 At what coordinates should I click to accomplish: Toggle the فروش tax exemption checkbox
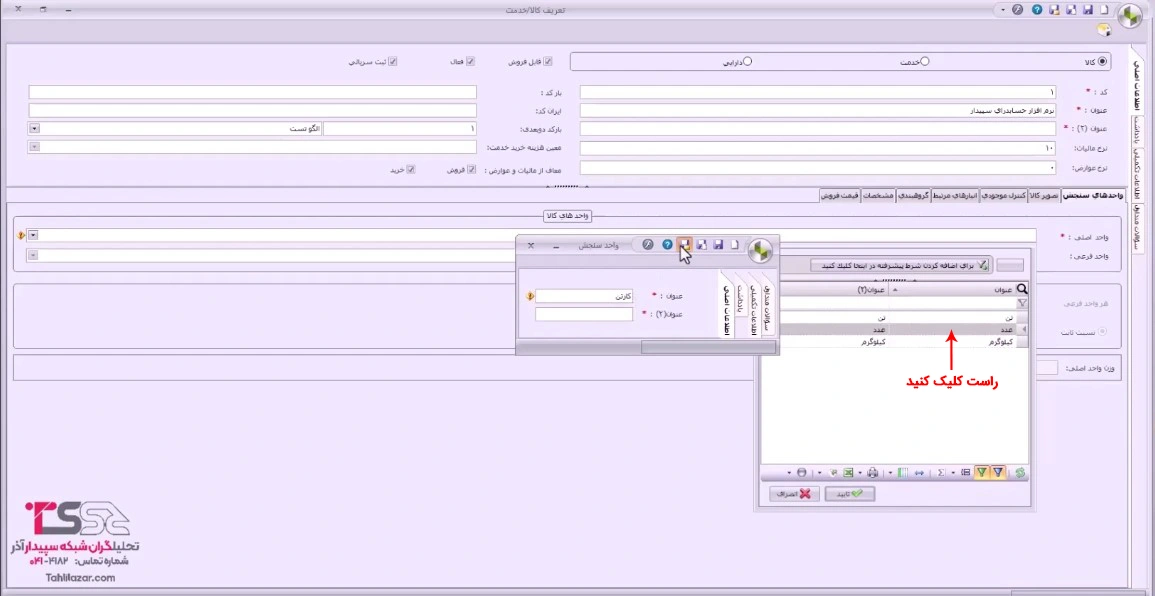tap(470, 169)
